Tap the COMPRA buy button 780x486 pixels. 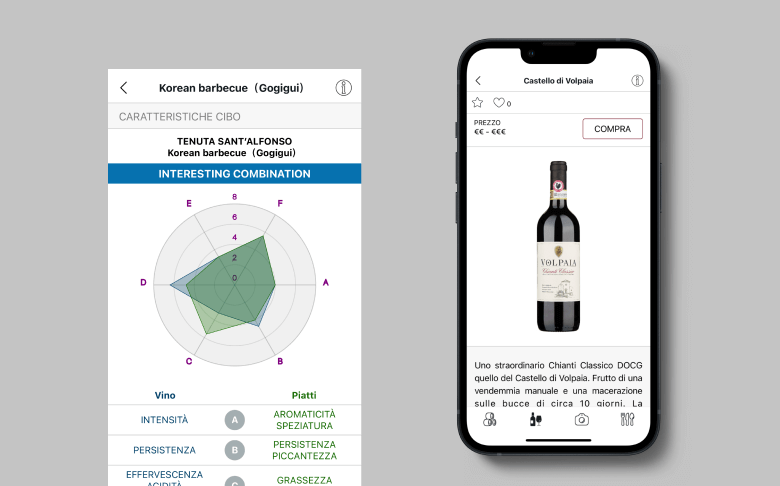[x=612, y=129]
